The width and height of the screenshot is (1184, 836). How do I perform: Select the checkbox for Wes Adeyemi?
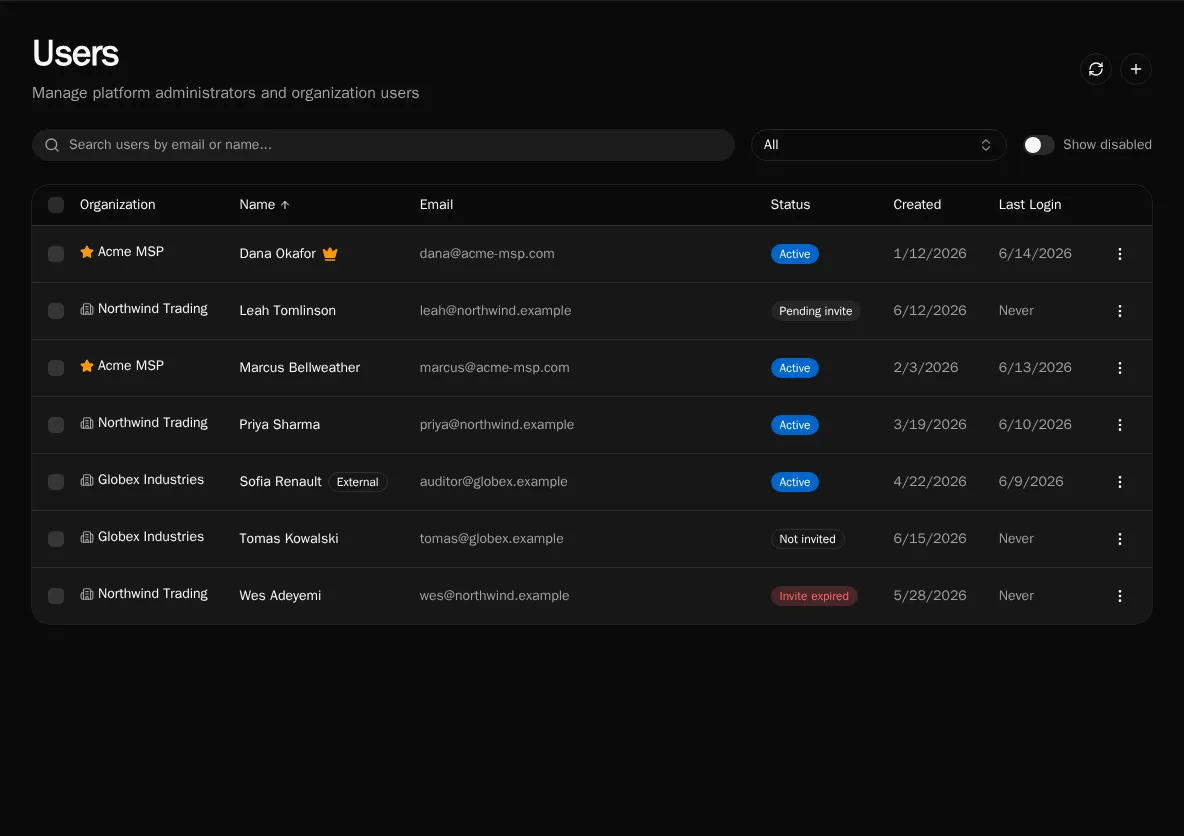click(56, 596)
